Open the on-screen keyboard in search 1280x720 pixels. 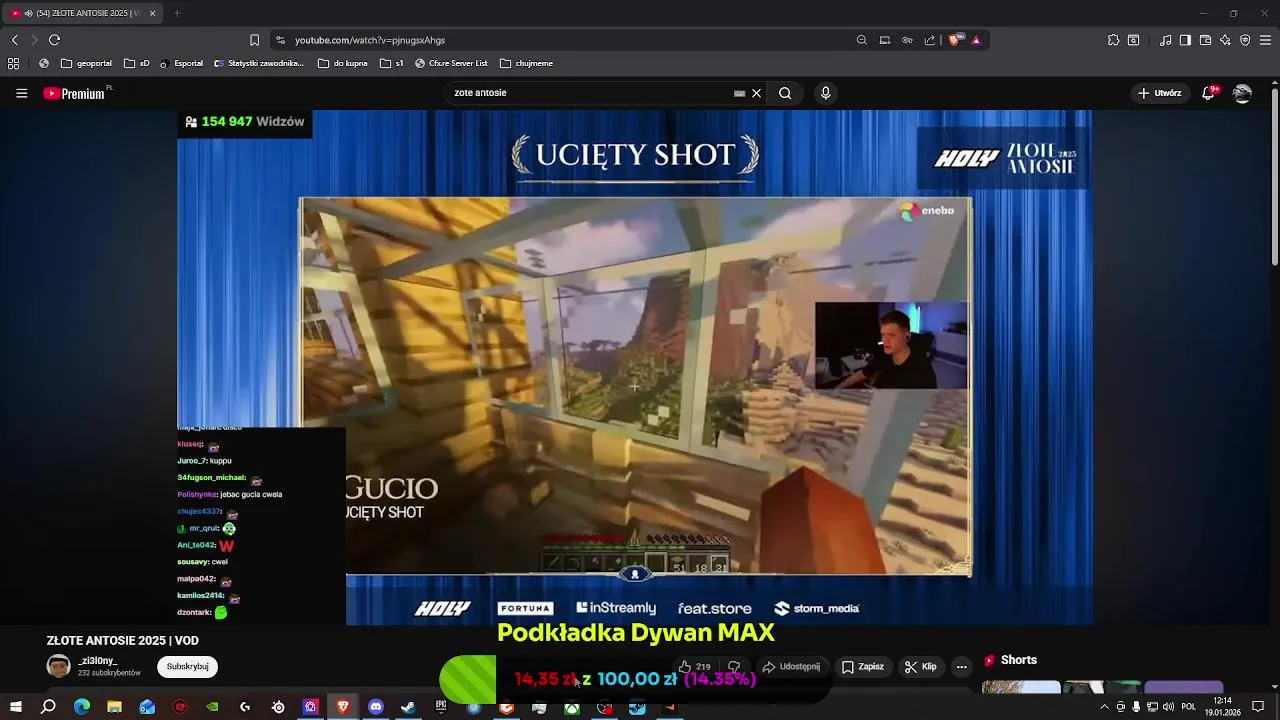(739, 93)
